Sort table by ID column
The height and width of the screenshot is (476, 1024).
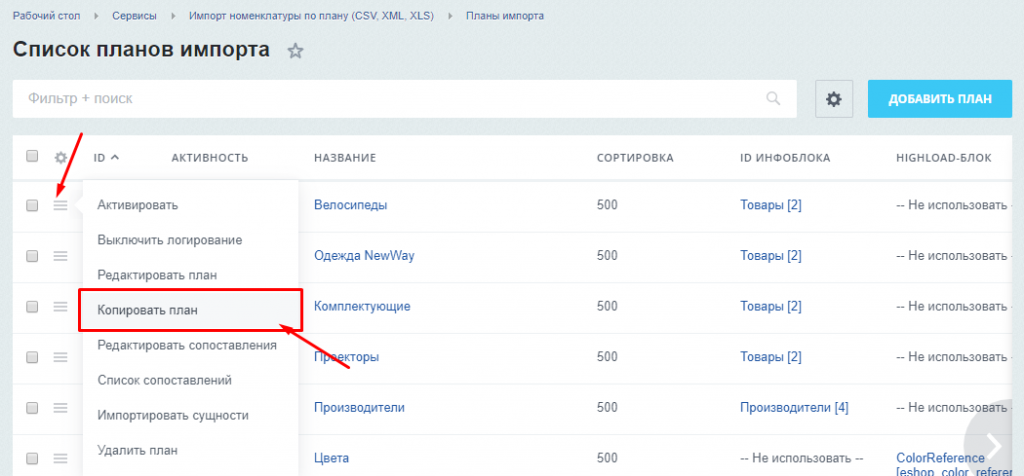(106, 157)
